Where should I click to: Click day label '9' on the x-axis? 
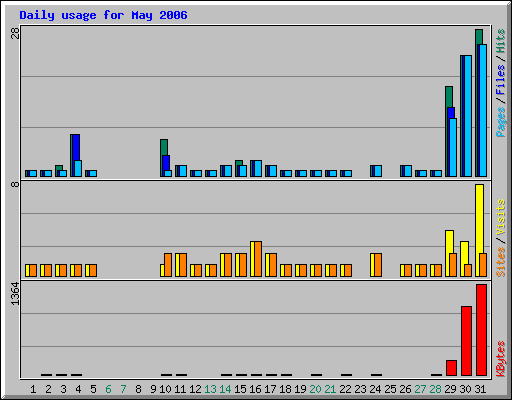[x=153, y=389]
